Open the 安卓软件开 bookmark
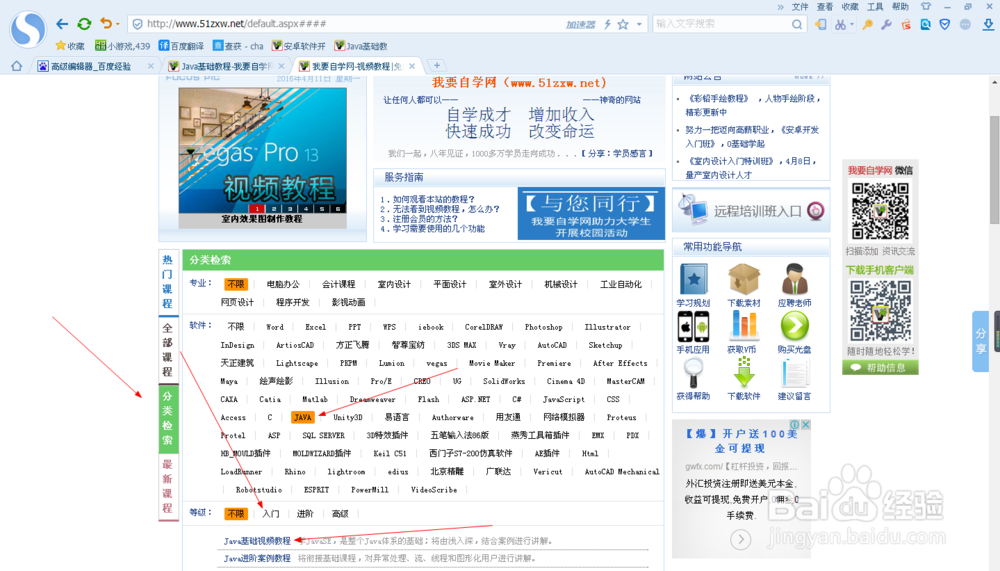The height and width of the screenshot is (571, 1000). [298, 46]
